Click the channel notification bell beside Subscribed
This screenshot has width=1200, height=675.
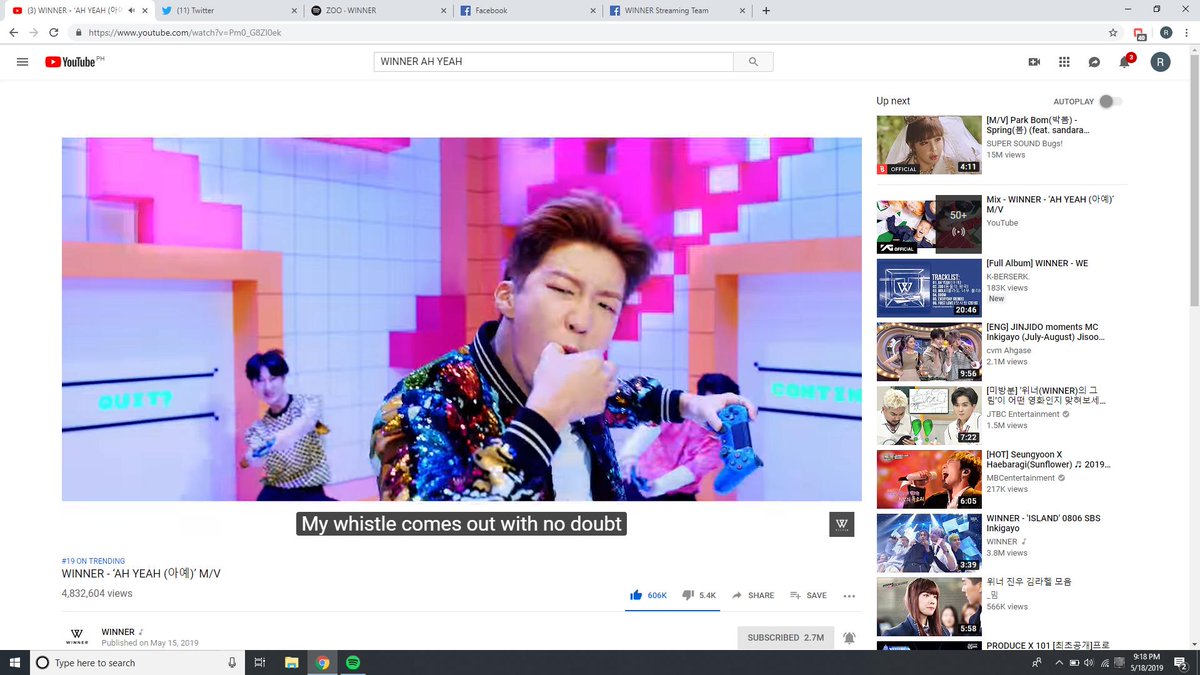coord(849,637)
